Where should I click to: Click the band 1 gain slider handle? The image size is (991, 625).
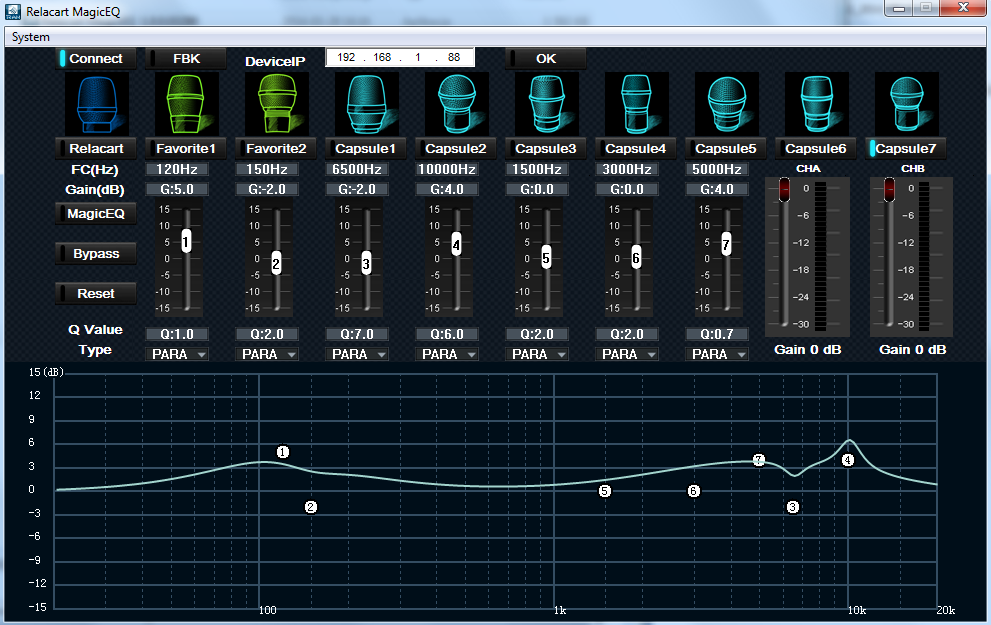[x=186, y=241]
